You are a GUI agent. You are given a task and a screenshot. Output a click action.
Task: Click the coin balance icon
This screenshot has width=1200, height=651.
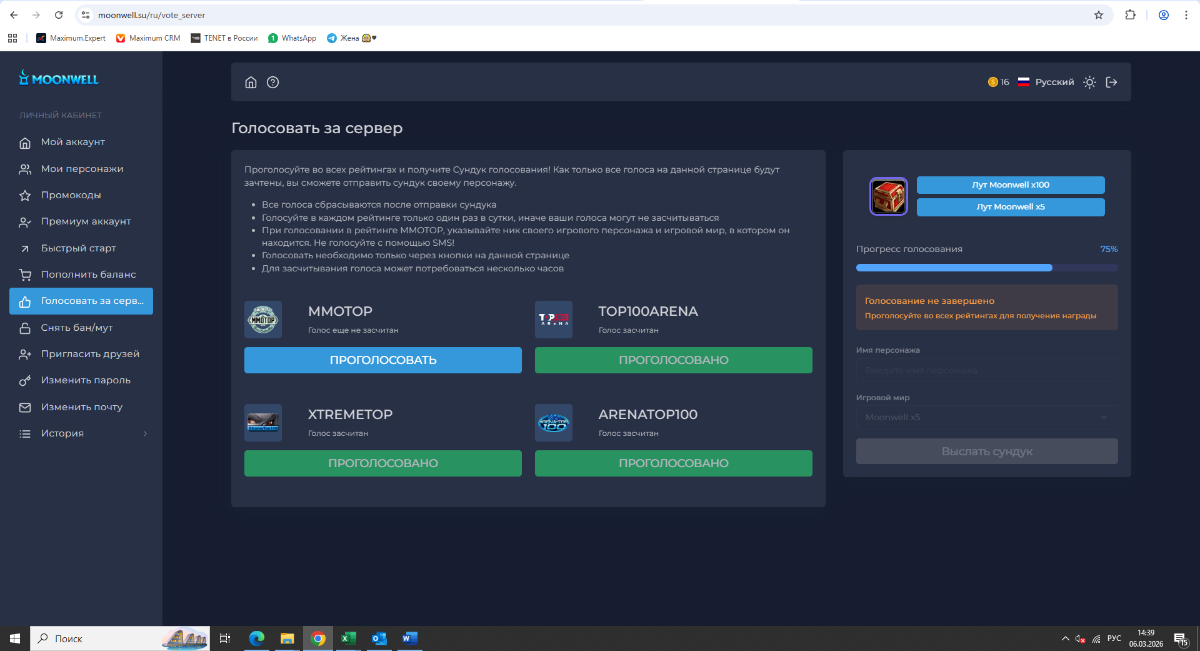click(992, 82)
